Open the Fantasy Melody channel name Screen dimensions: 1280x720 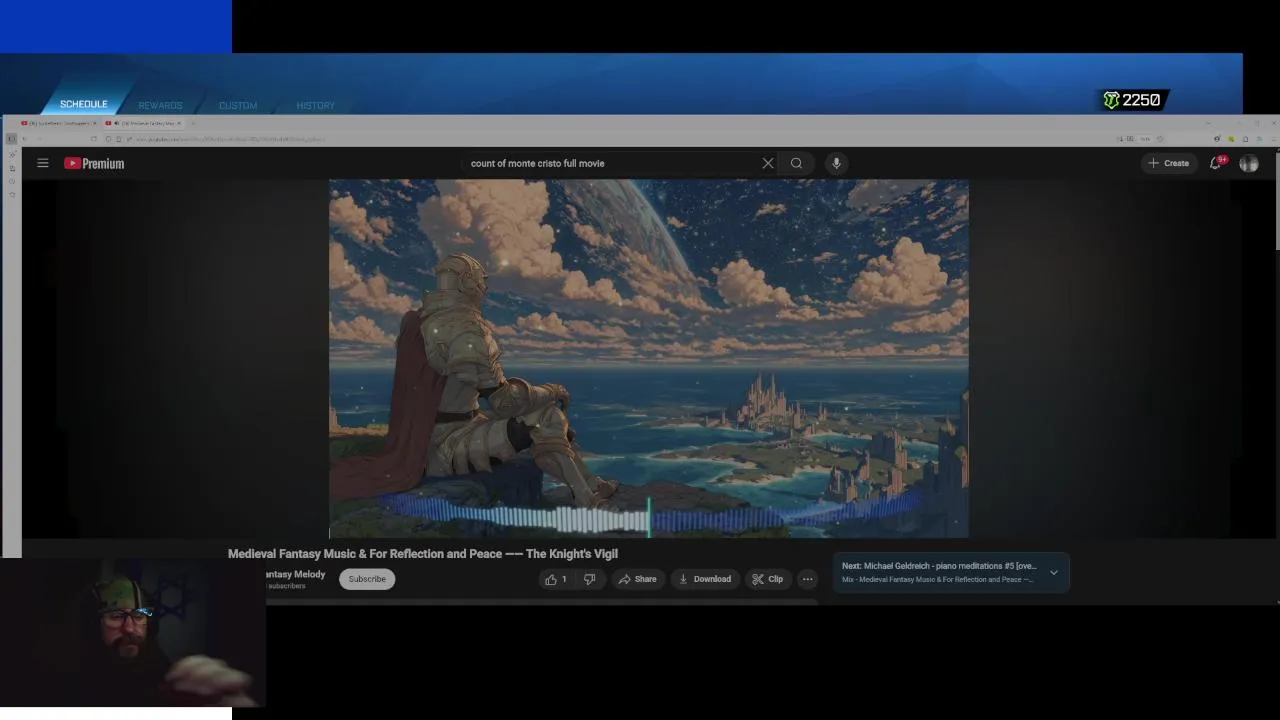(295, 574)
